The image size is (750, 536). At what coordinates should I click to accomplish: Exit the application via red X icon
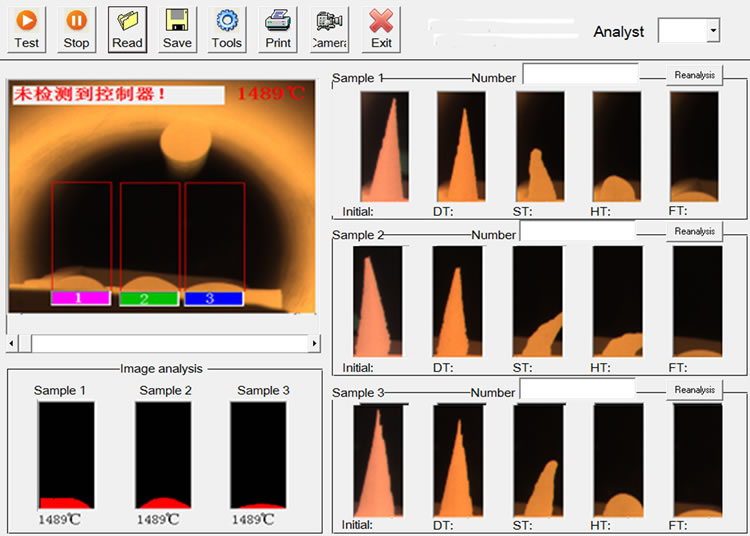coord(381,29)
